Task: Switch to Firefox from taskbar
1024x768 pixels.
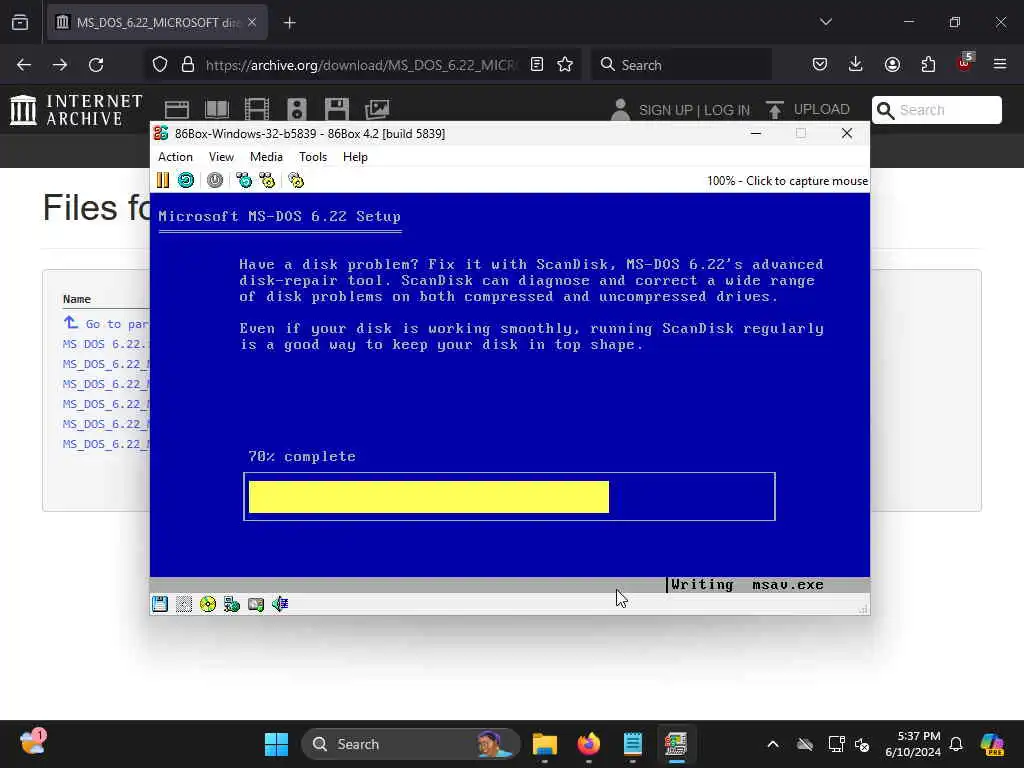Action: coord(588,744)
